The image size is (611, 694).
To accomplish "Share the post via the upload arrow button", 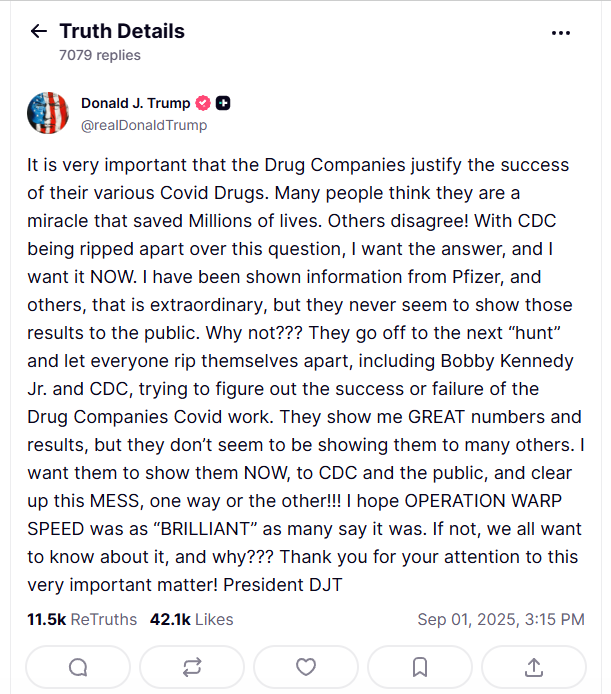I will point(534,667).
